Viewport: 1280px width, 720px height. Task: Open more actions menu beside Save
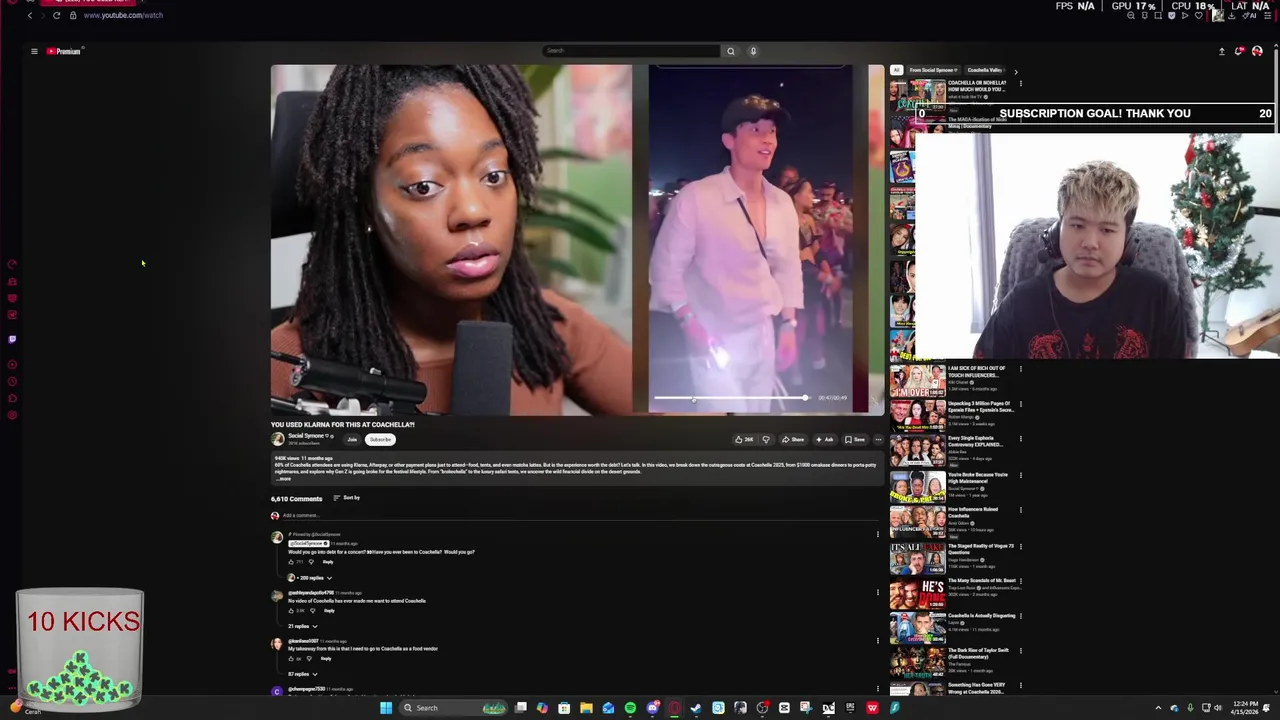[878, 439]
